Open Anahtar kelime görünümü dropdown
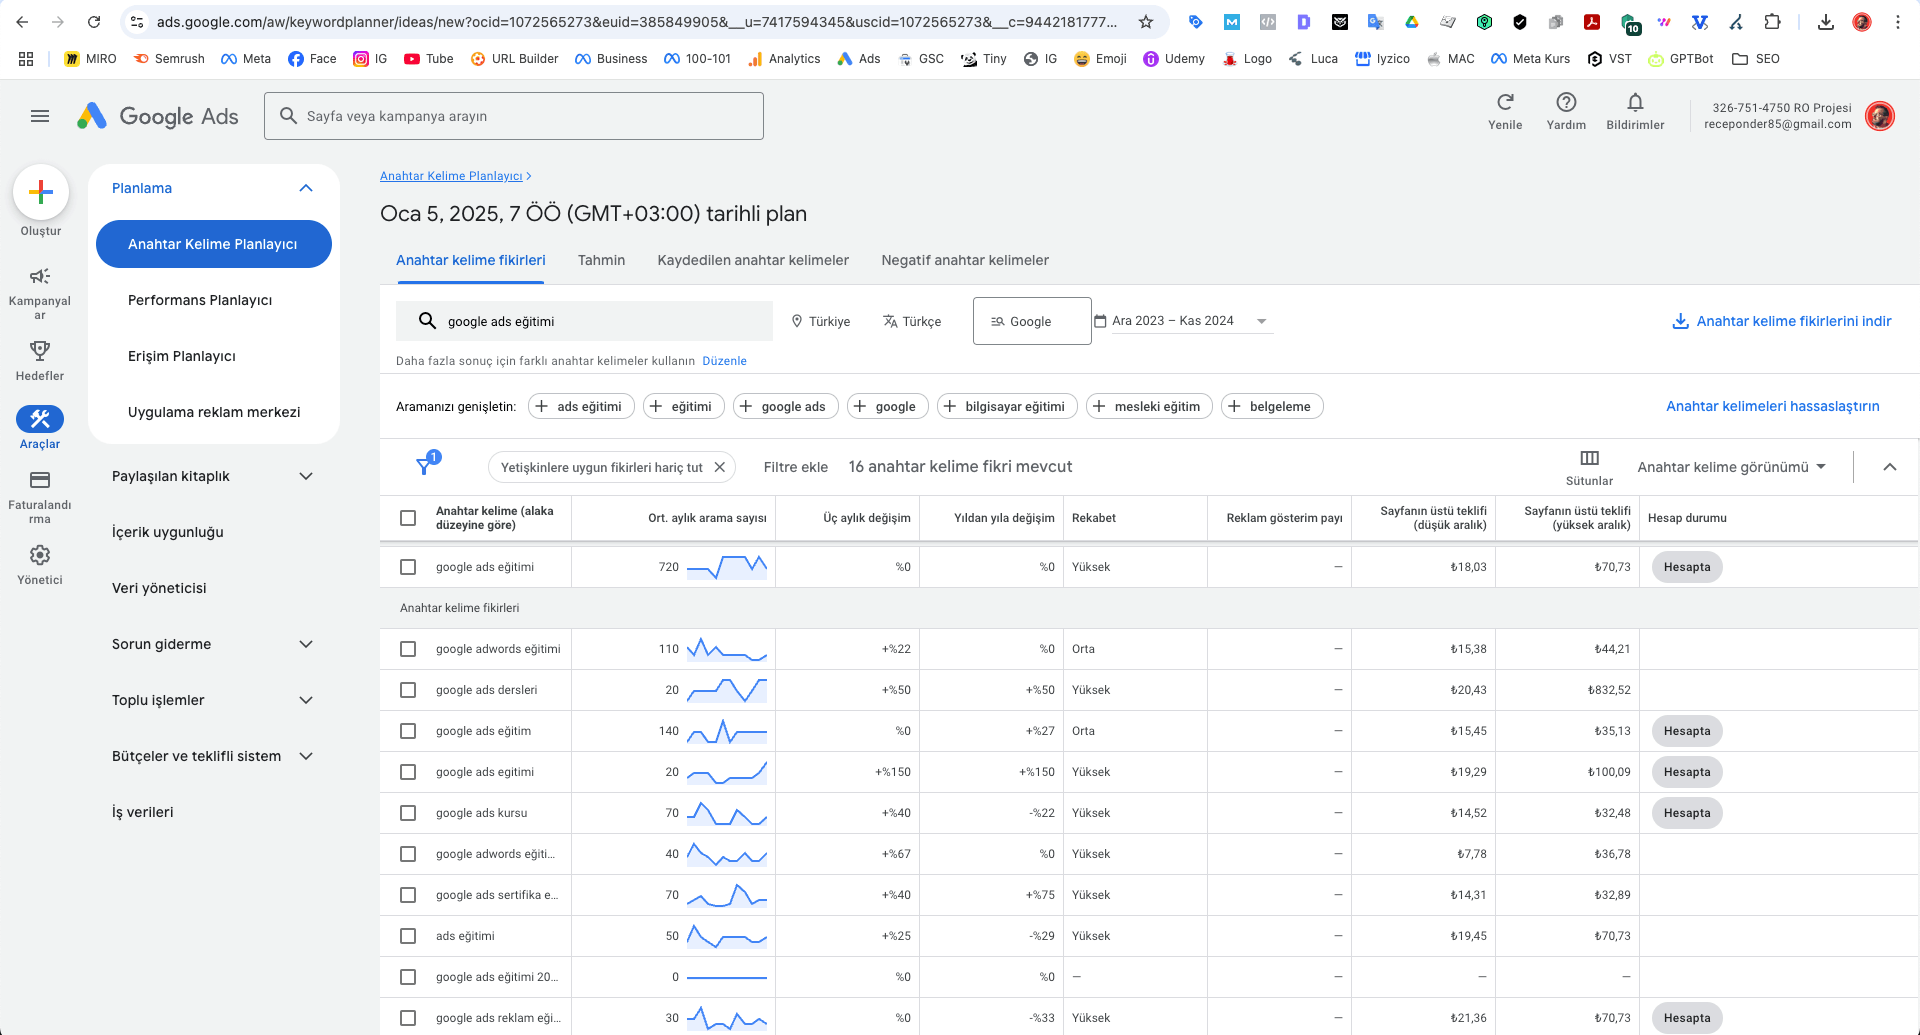The width and height of the screenshot is (1920, 1035). (x=1732, y=467)
